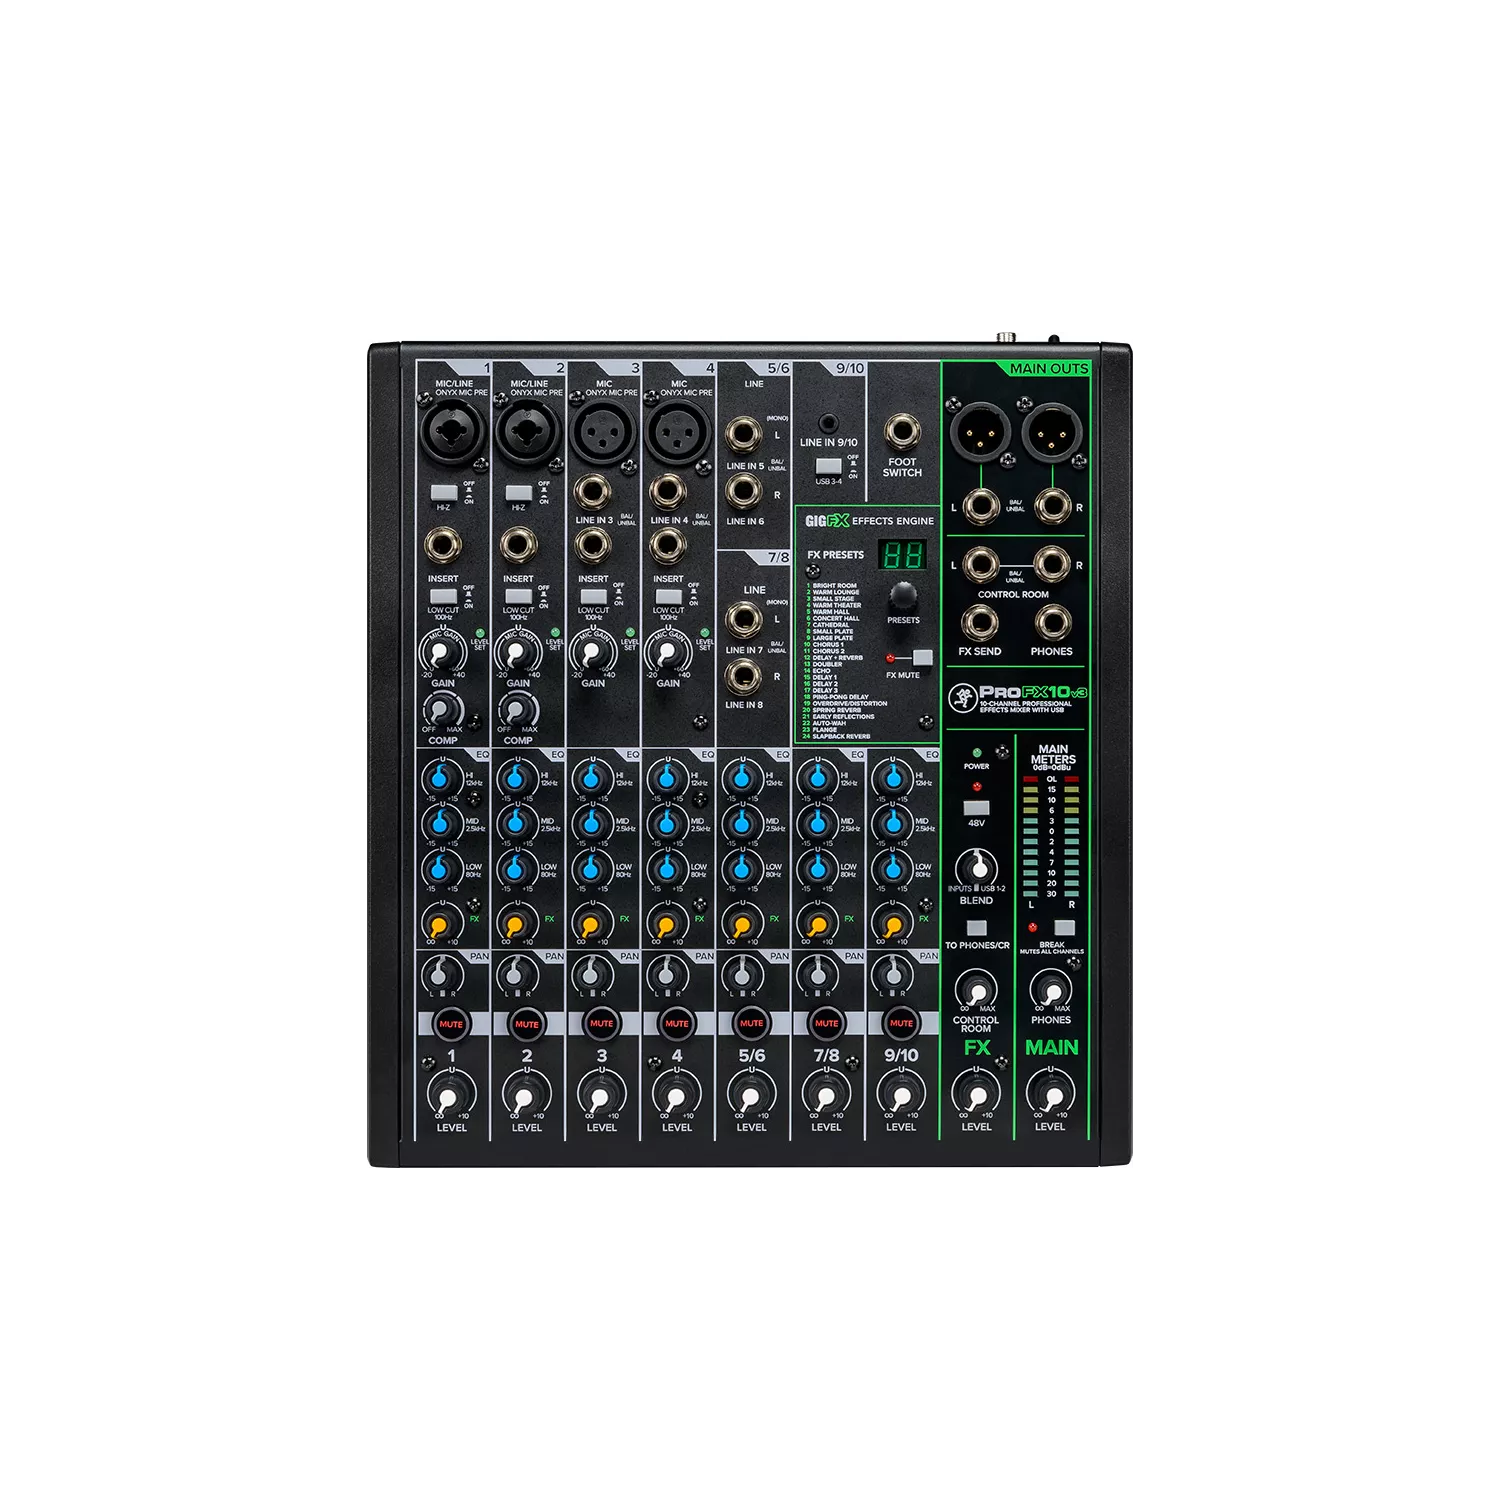Click the channel 2 COMP knob

(x=517, y=712)
